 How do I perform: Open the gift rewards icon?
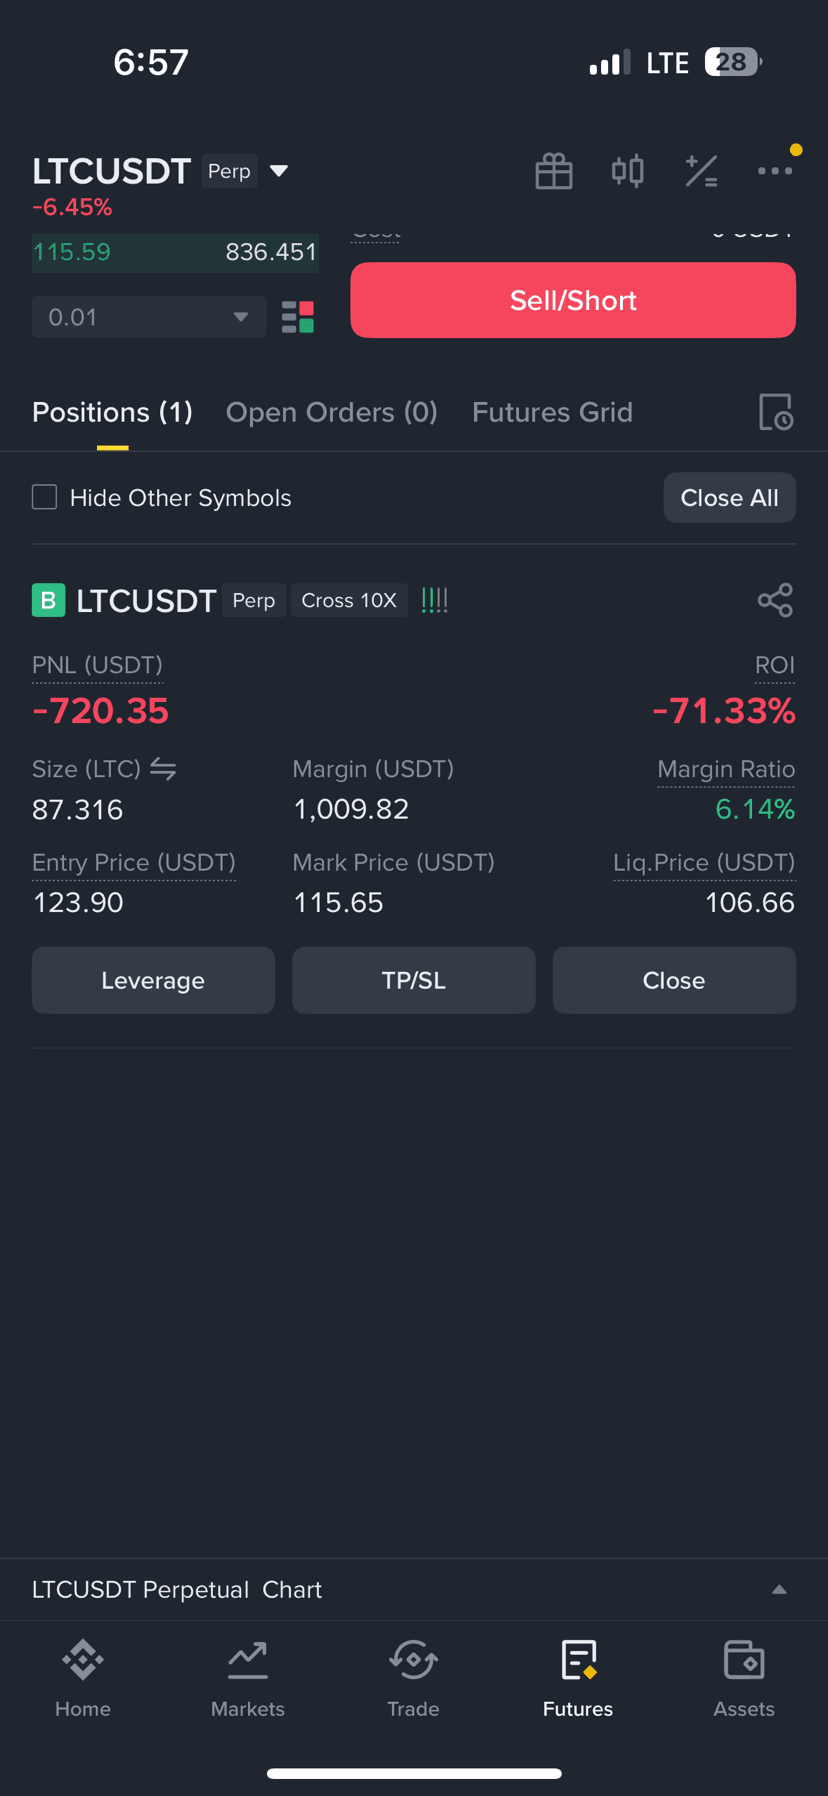[x=553, y=171]
